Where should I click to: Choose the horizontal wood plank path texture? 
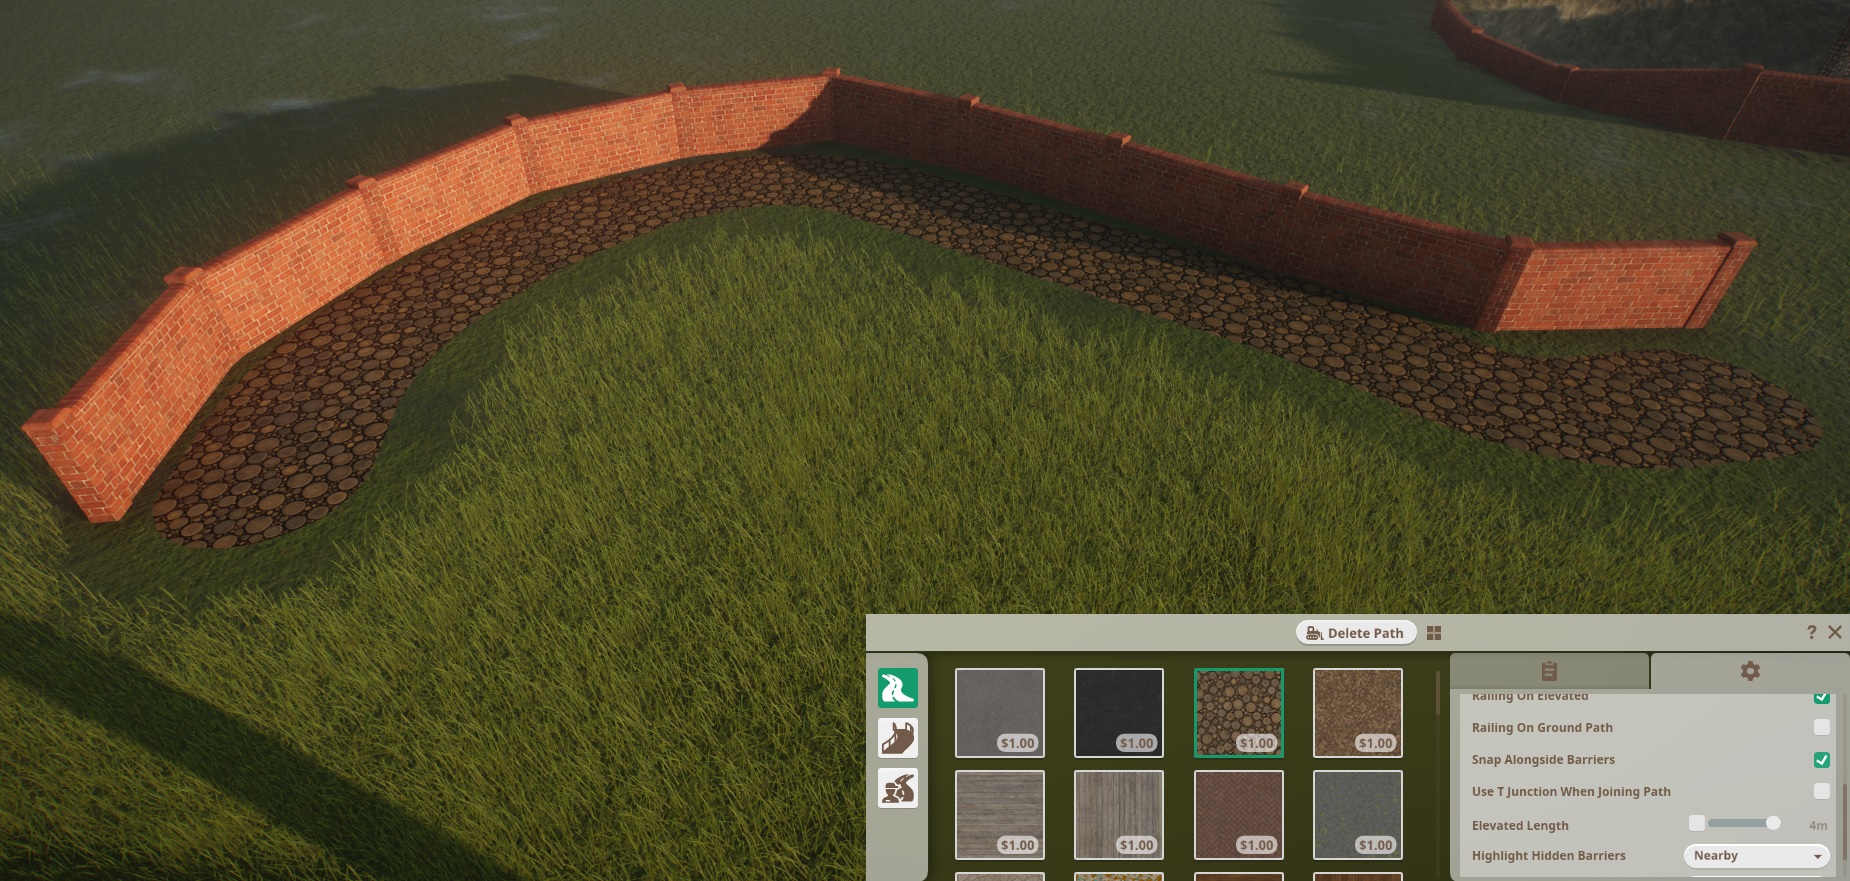pos(1000,815)
